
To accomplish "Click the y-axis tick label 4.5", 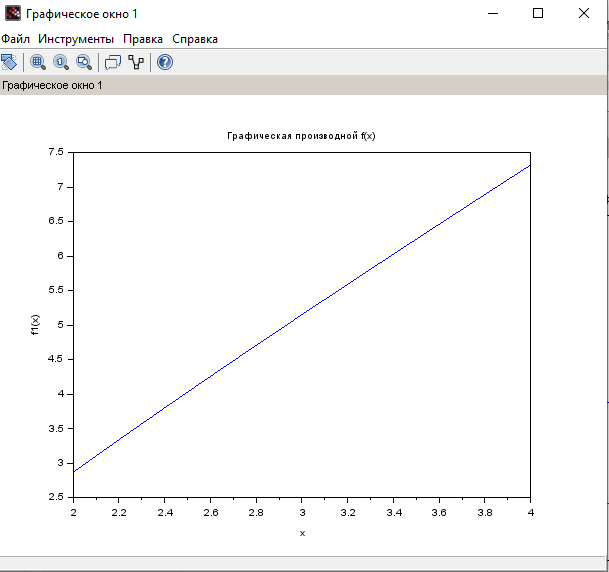I will click(x=56, y=359).
